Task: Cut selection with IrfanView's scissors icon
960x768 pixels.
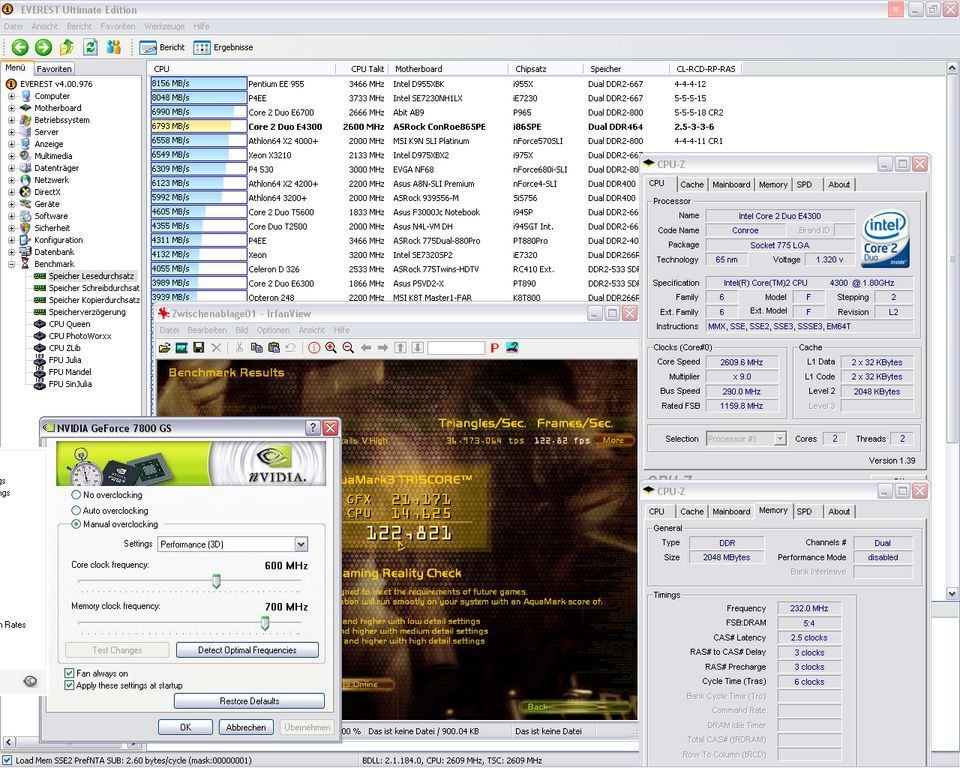Action: [239, 348]
